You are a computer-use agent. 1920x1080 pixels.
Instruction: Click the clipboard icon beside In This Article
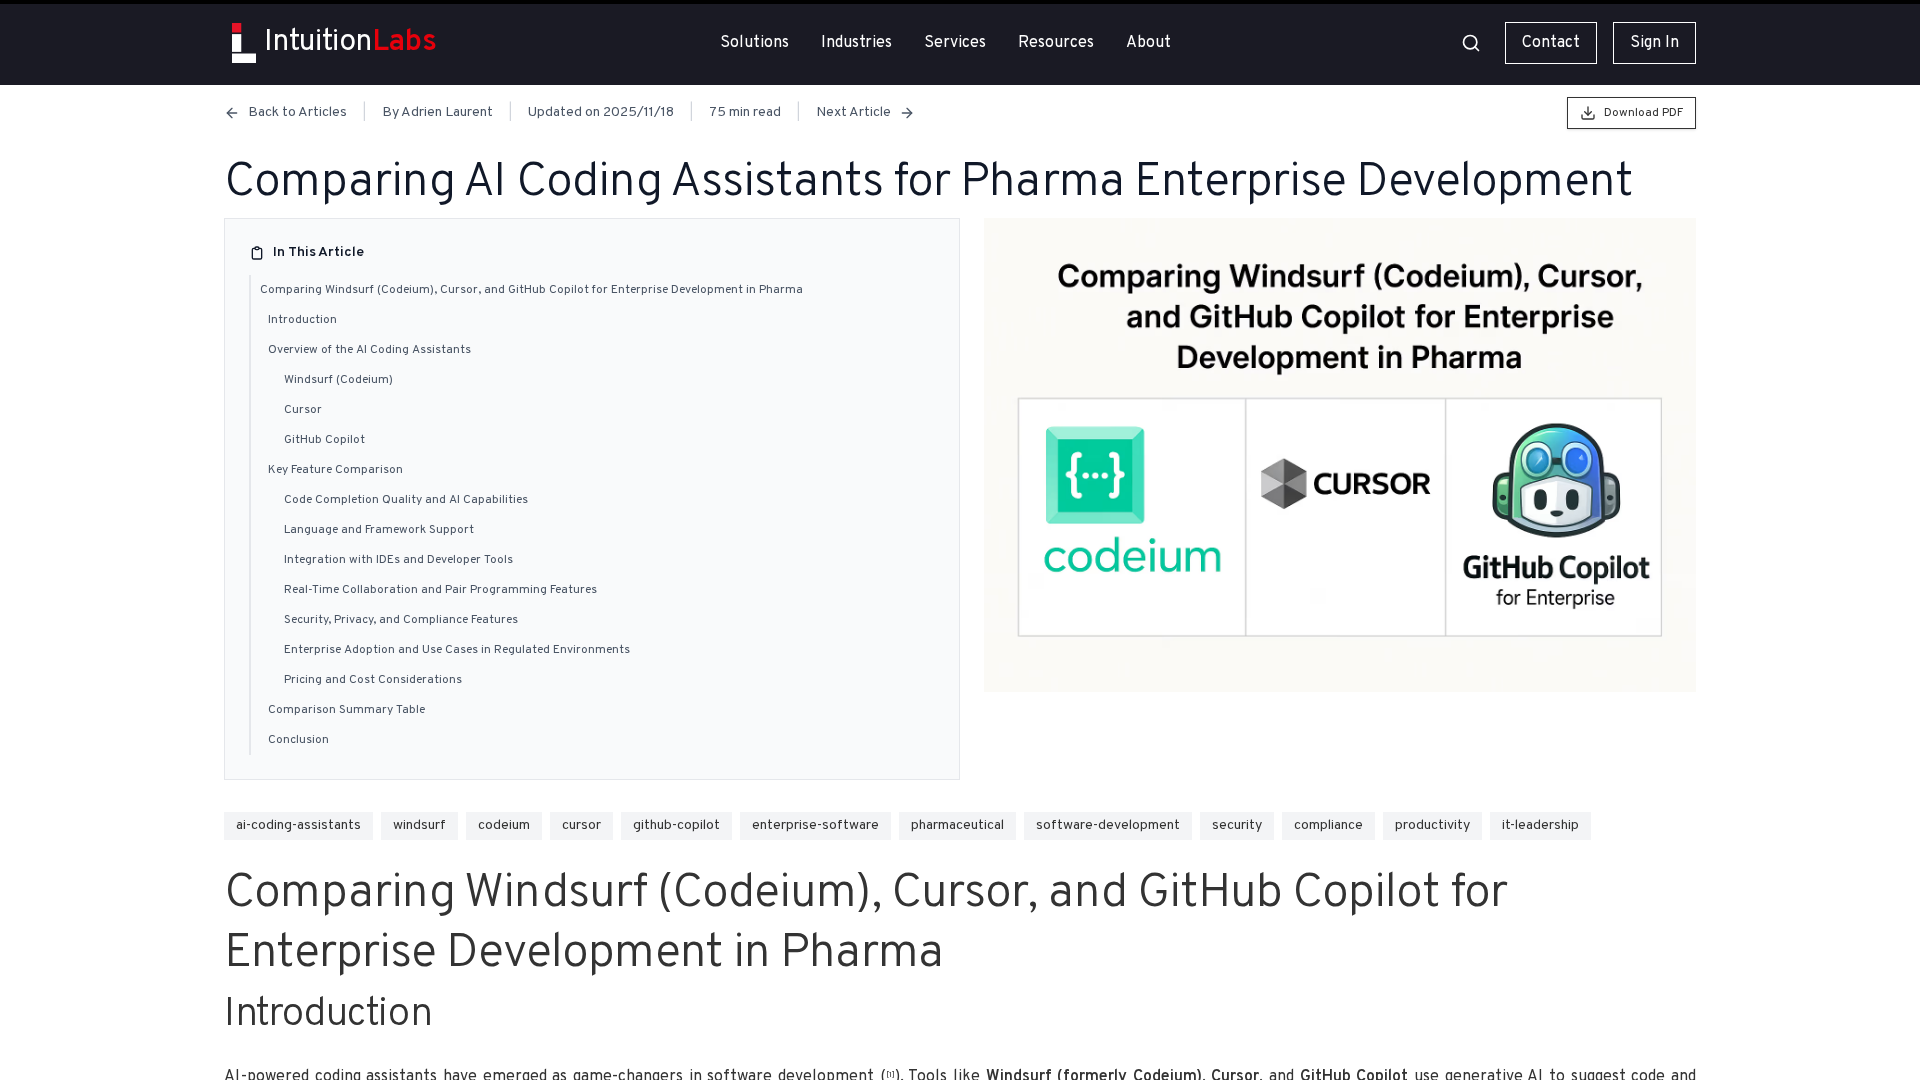[x=257, y=253]
